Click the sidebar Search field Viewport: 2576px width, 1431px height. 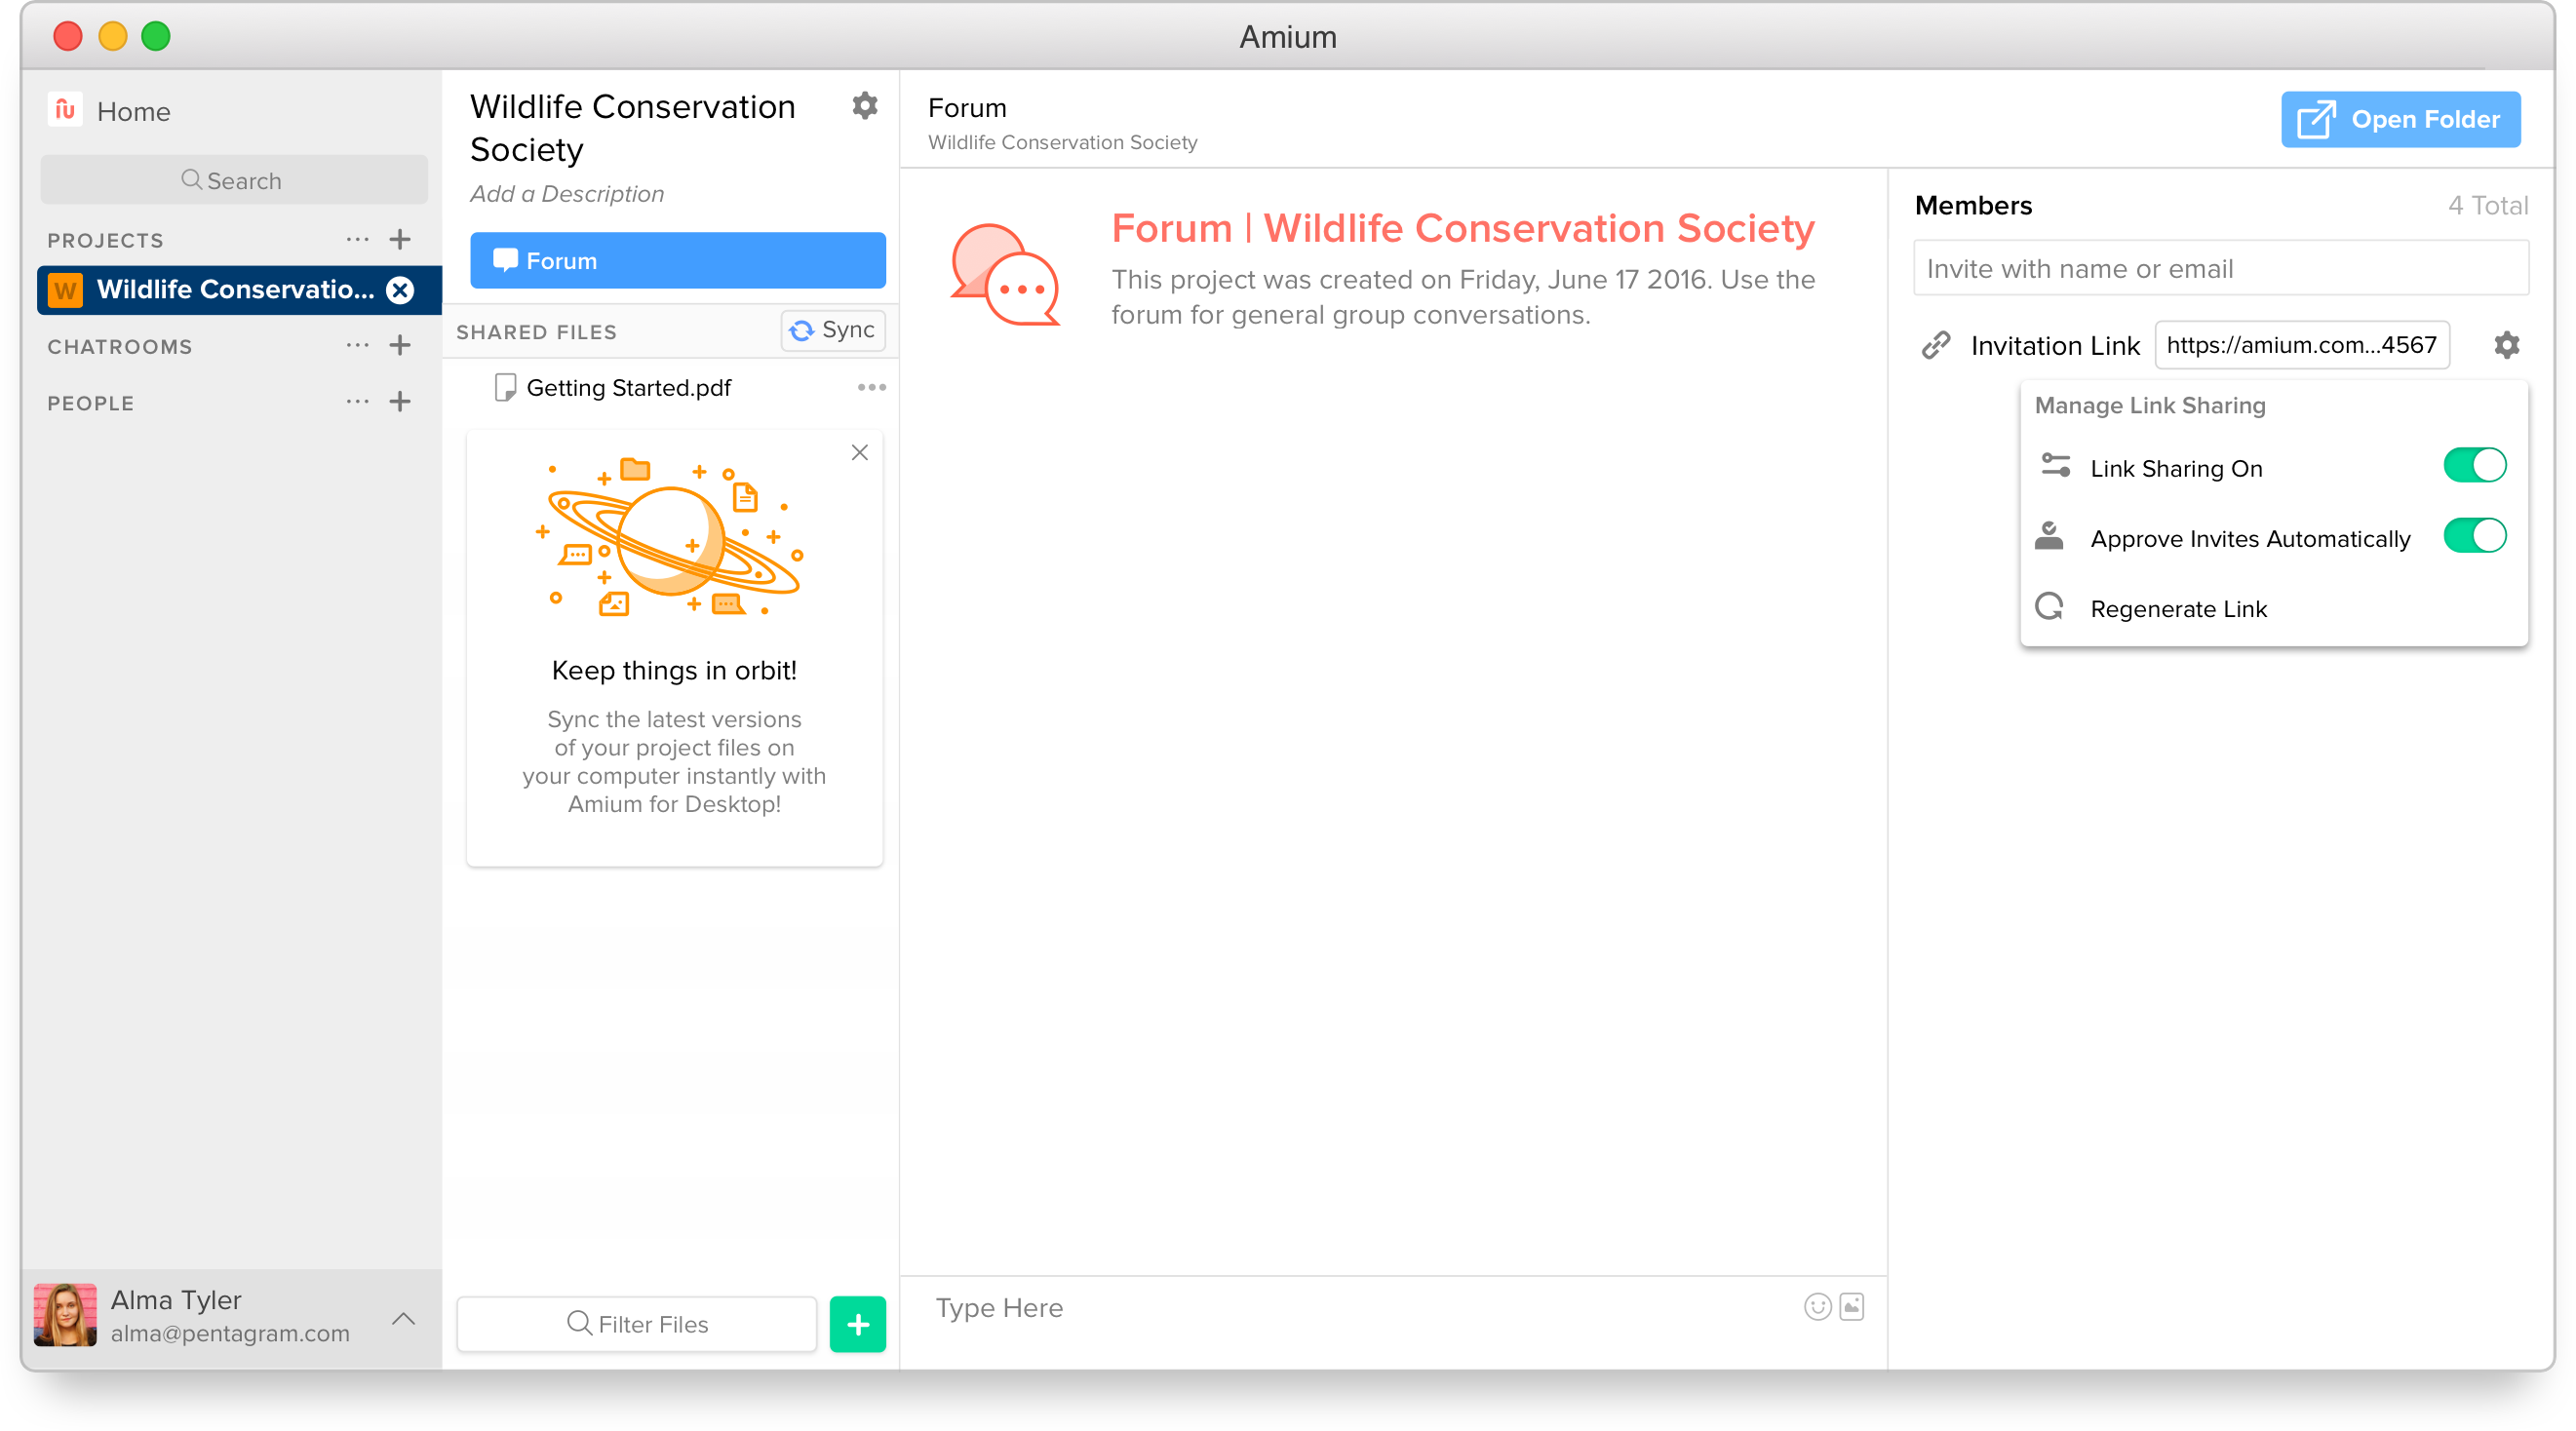pyautogui.click(x=234, y=180)
